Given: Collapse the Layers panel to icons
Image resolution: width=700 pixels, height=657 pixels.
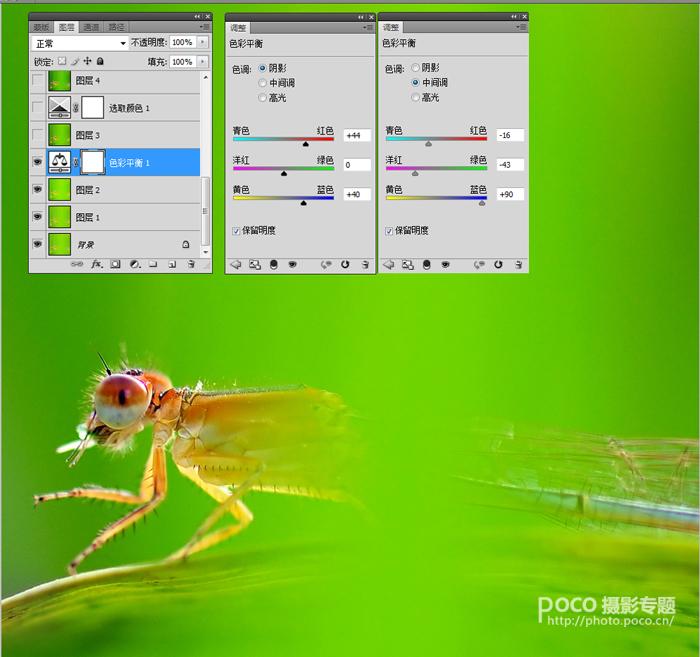Looking at the screenshot, I should [197, 17].
